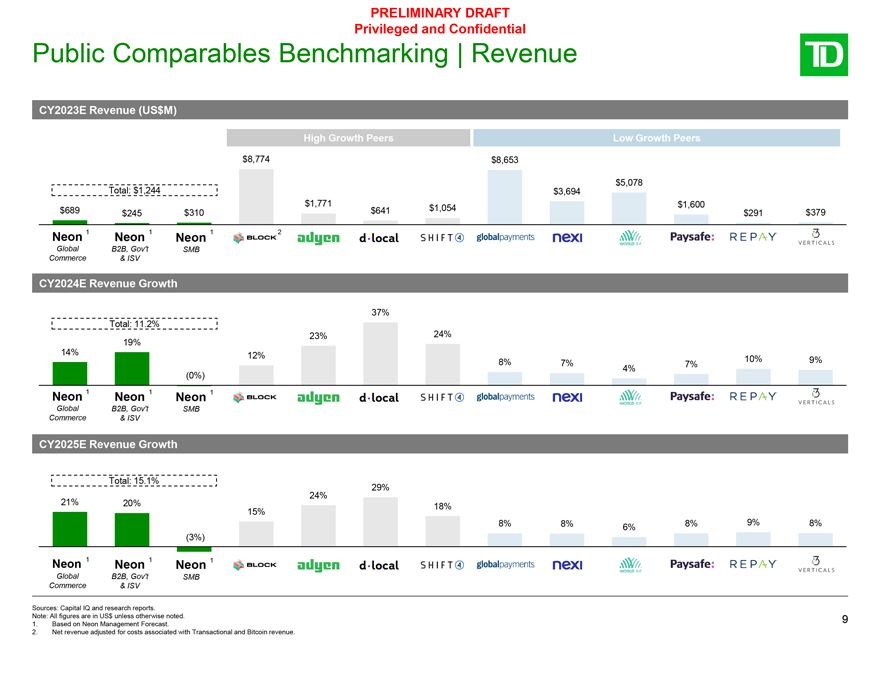
Task: Click the CY2024E Revenue Growth section header
Action: click(x=439, y=283)
